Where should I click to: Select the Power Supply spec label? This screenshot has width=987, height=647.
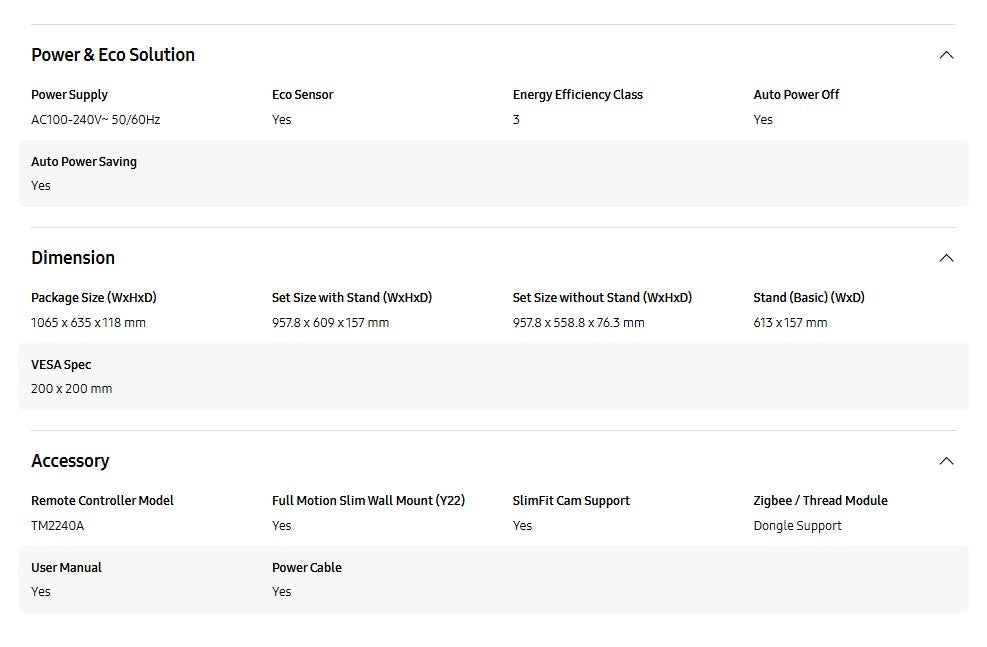click(x=69, y=95)
